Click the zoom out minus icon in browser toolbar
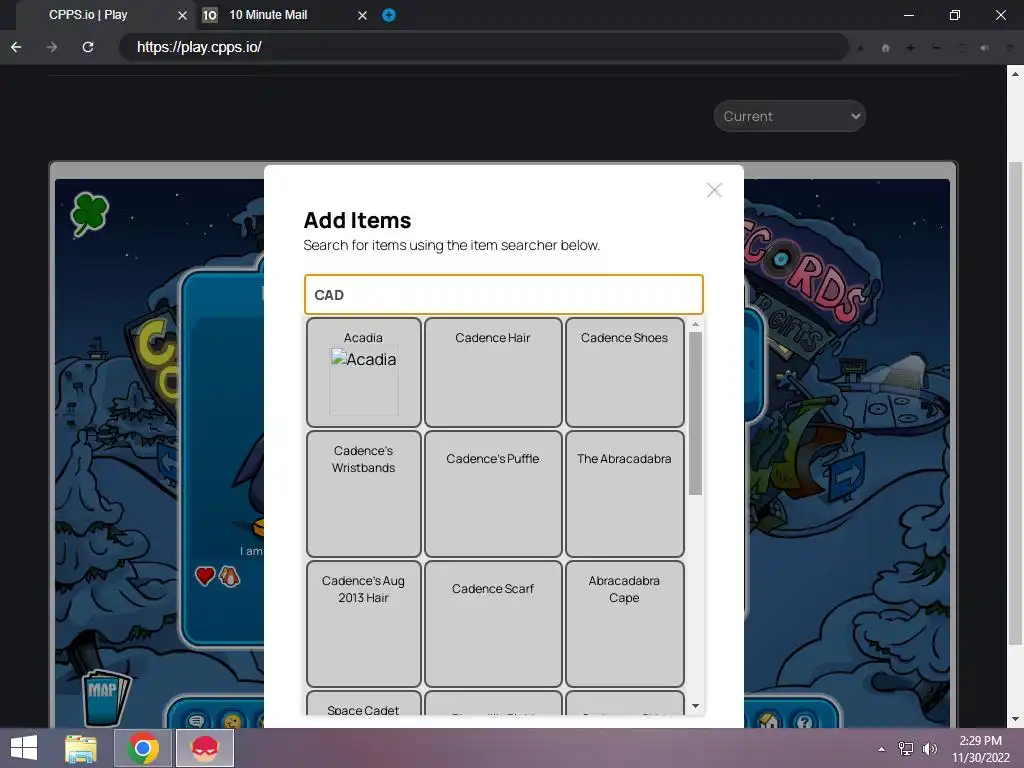Viewport: 1024px width, 768px height. click(936, 48)
